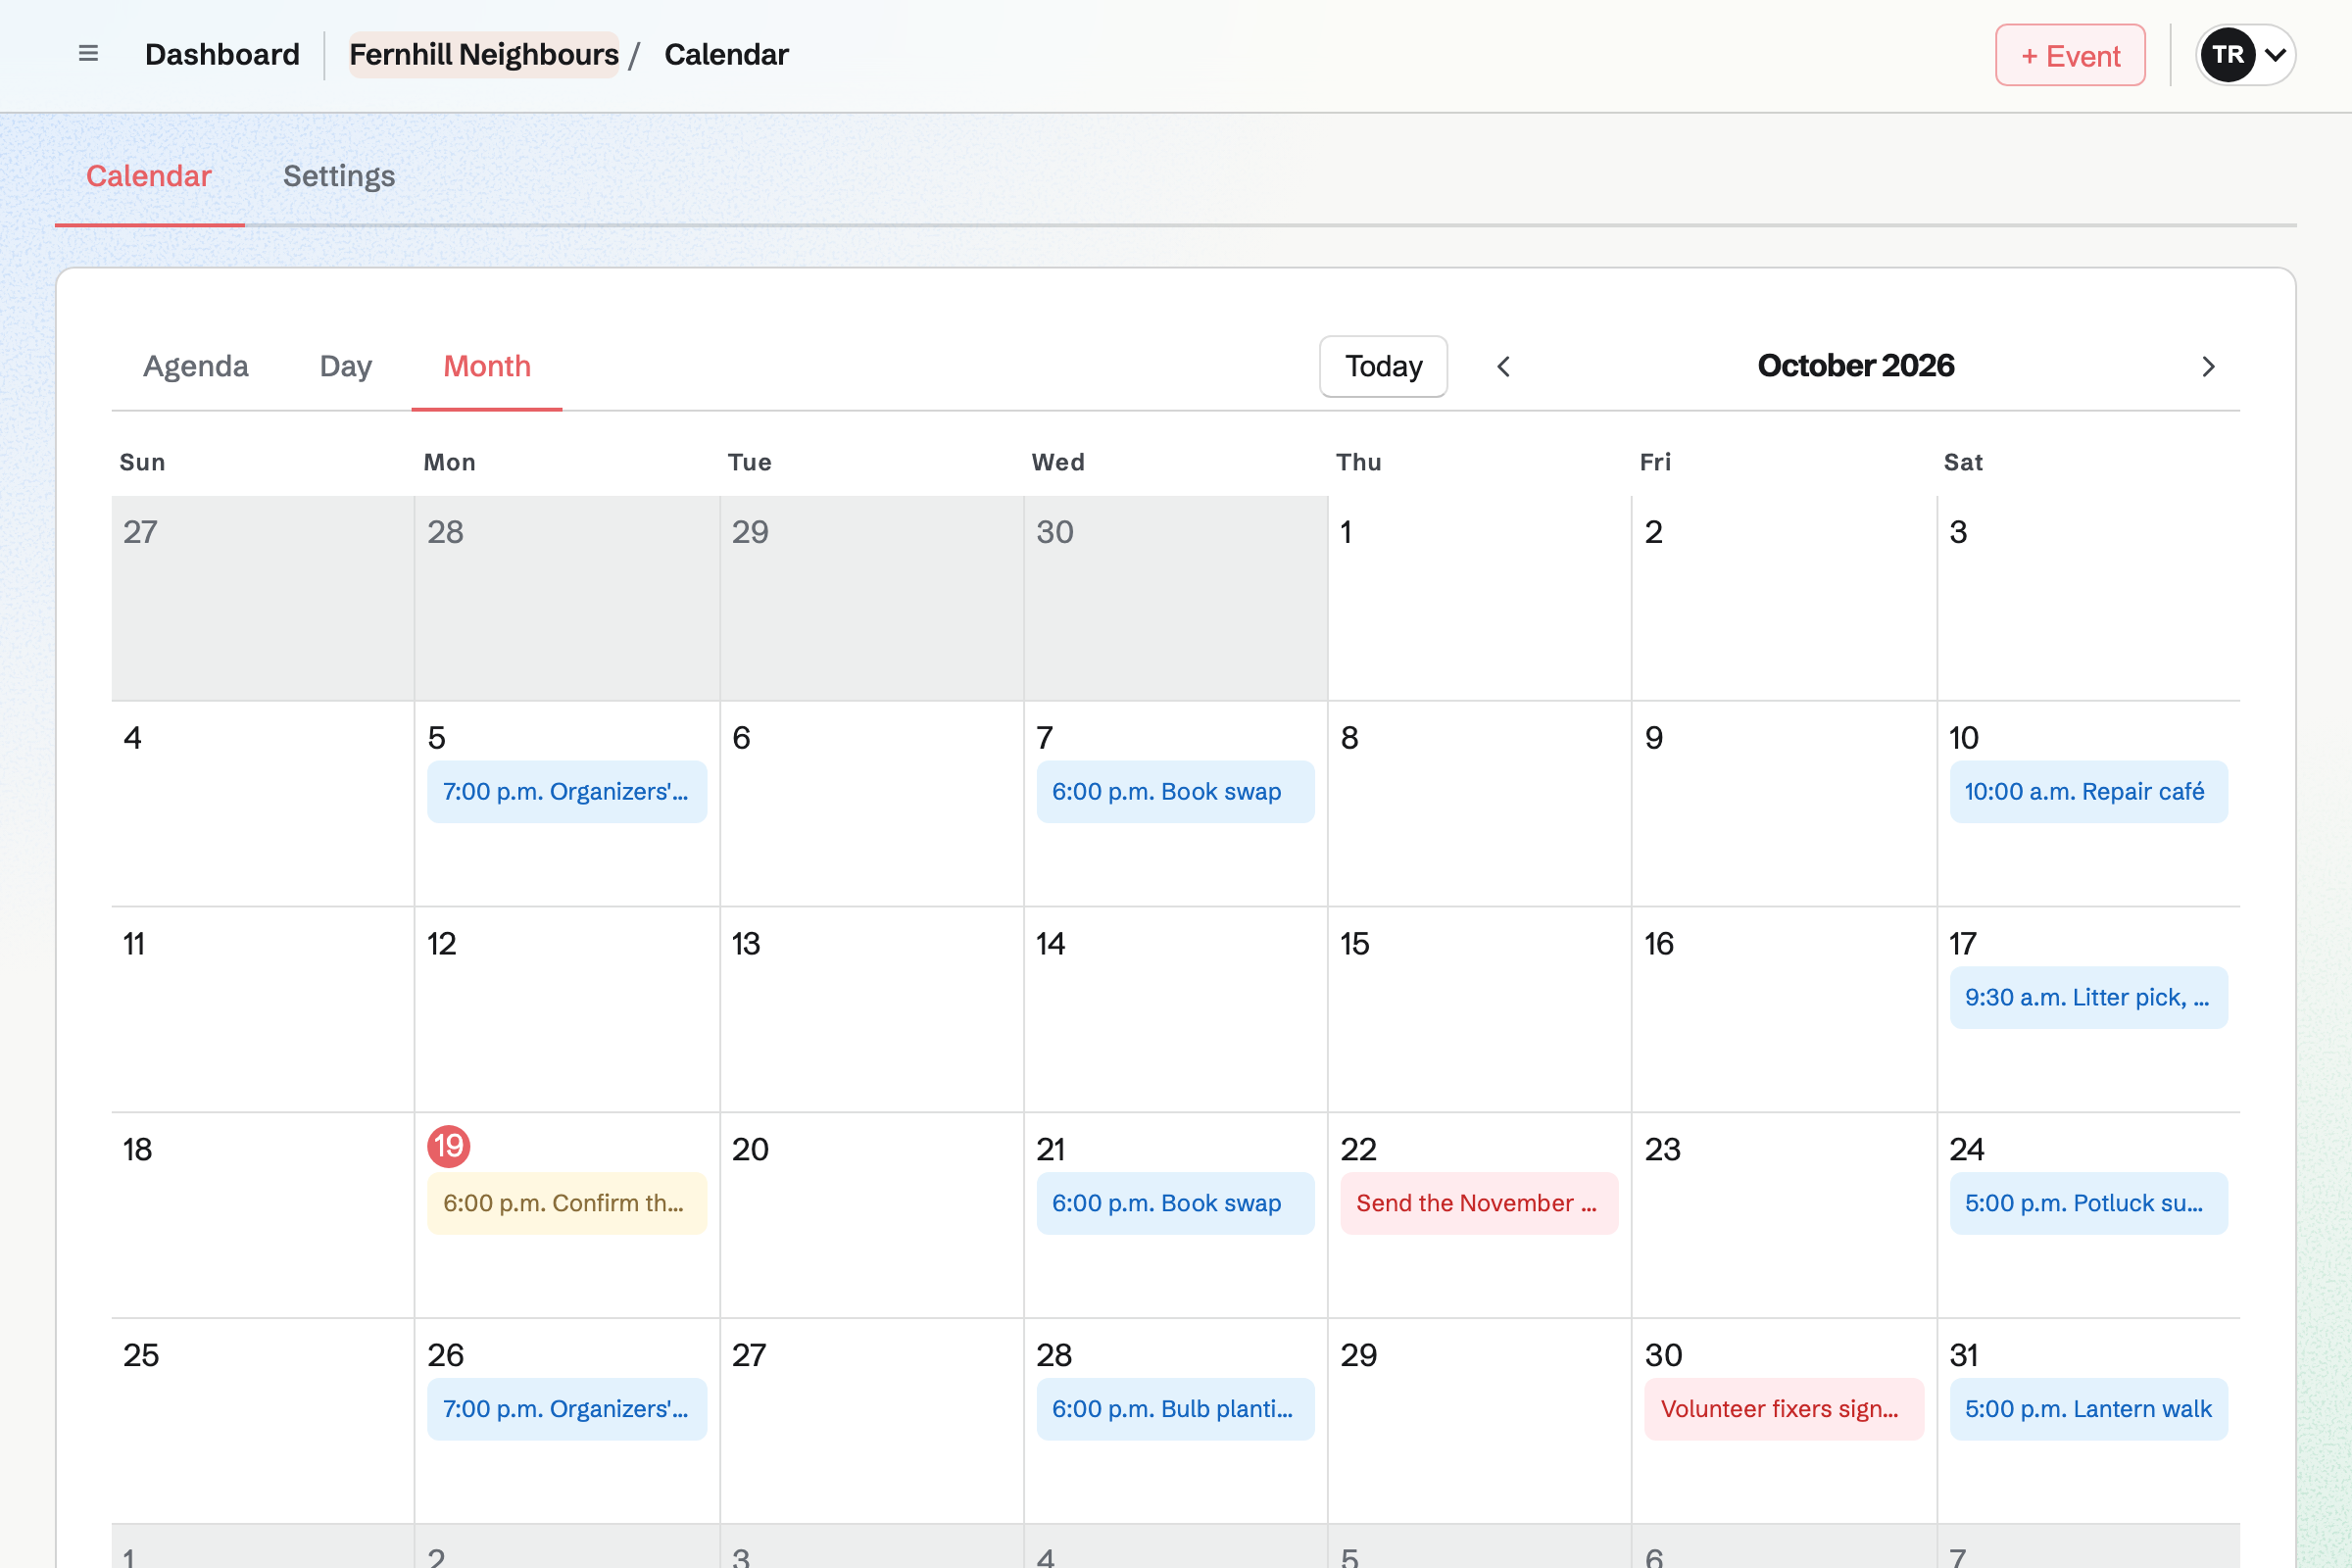Click the + Event button
Image resolution: width=2352 pixels, height=1568 pixels.
(2070, 55)
